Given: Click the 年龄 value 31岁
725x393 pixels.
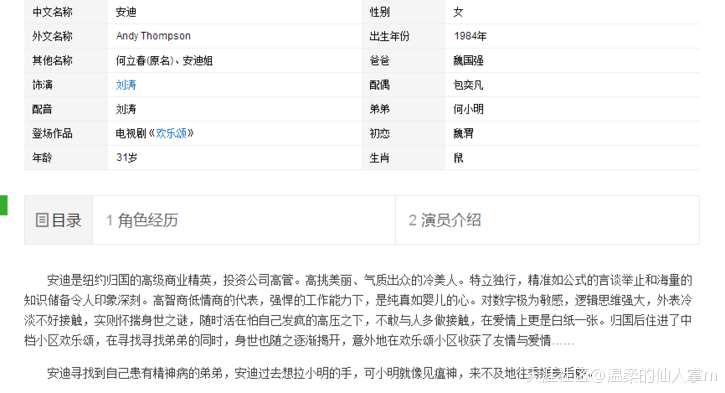Looking at the screenshot, I should [127, 158].
